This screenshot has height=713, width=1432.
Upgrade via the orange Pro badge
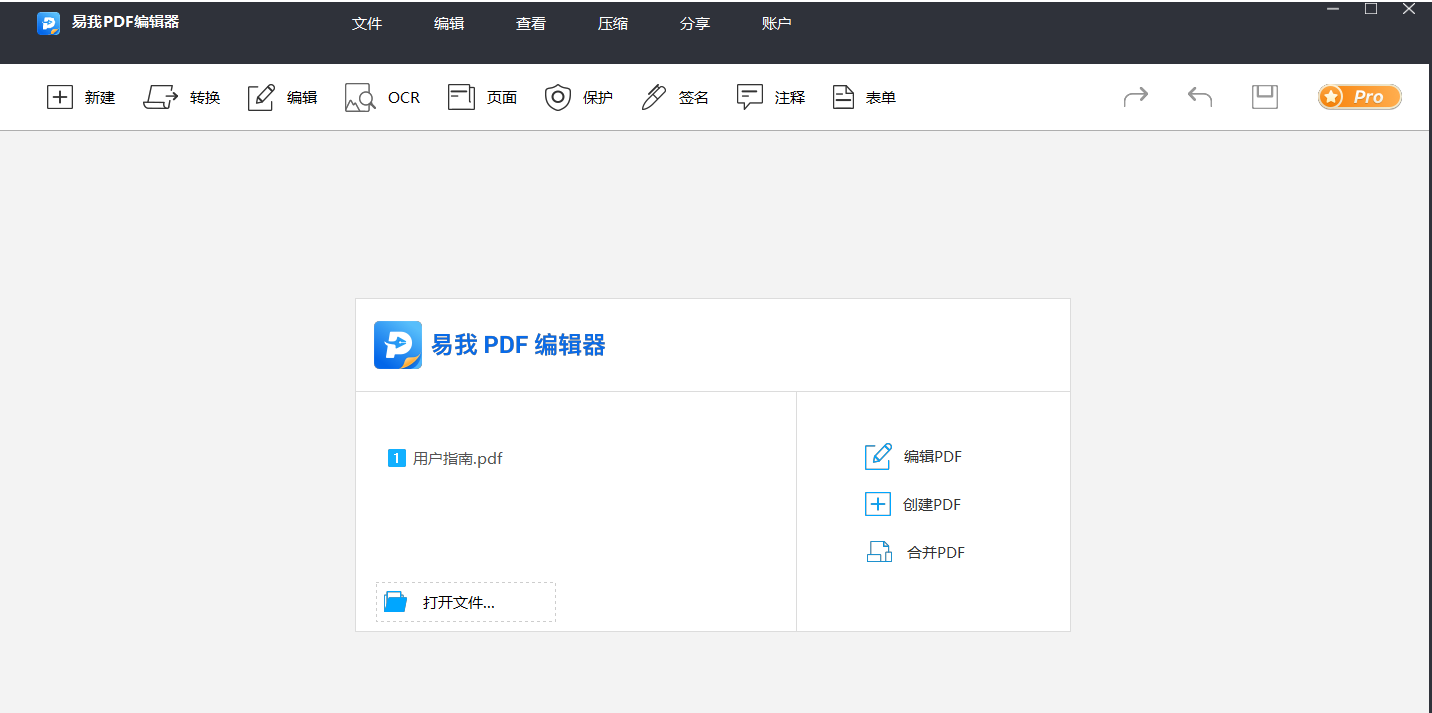pyautogui.click(x=1360, y=97)
